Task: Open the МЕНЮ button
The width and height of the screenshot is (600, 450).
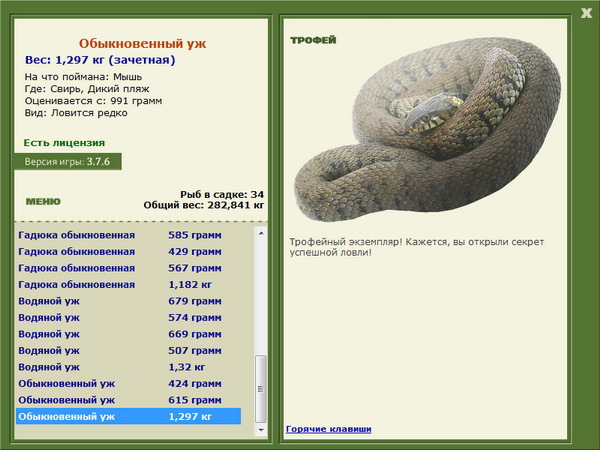Action: tap(43, 202)
